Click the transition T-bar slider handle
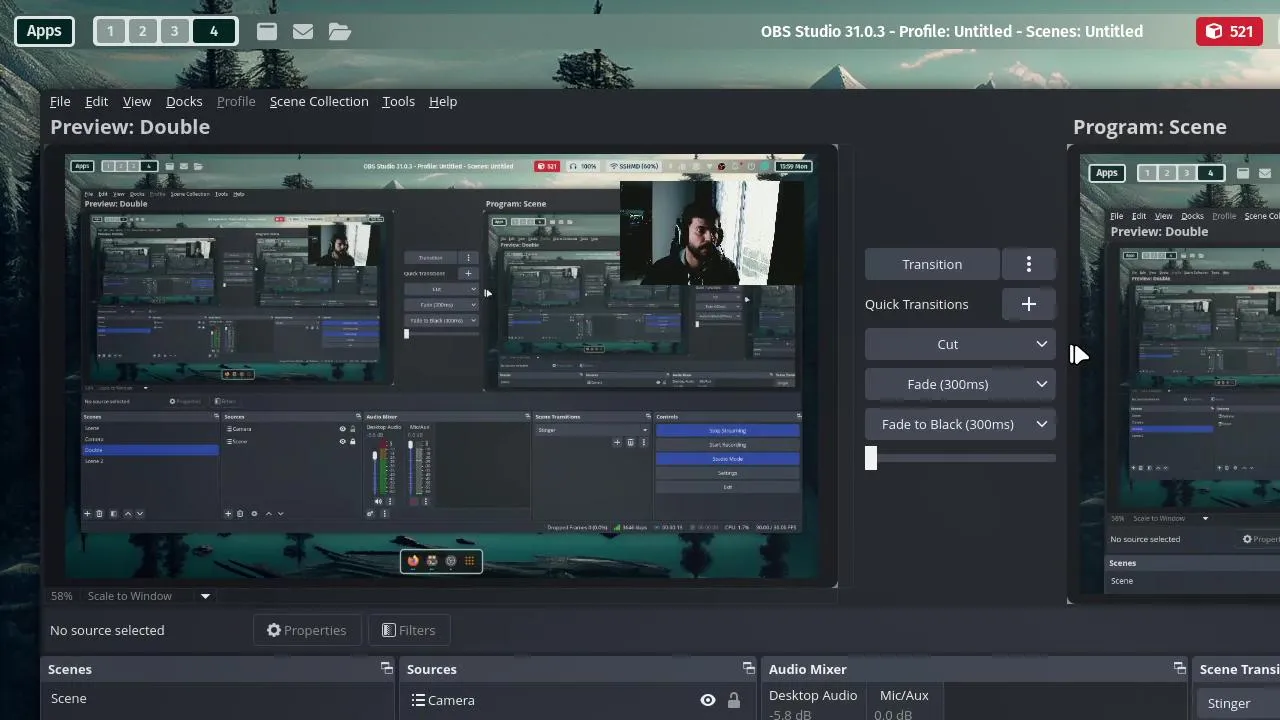 (871, 458)
